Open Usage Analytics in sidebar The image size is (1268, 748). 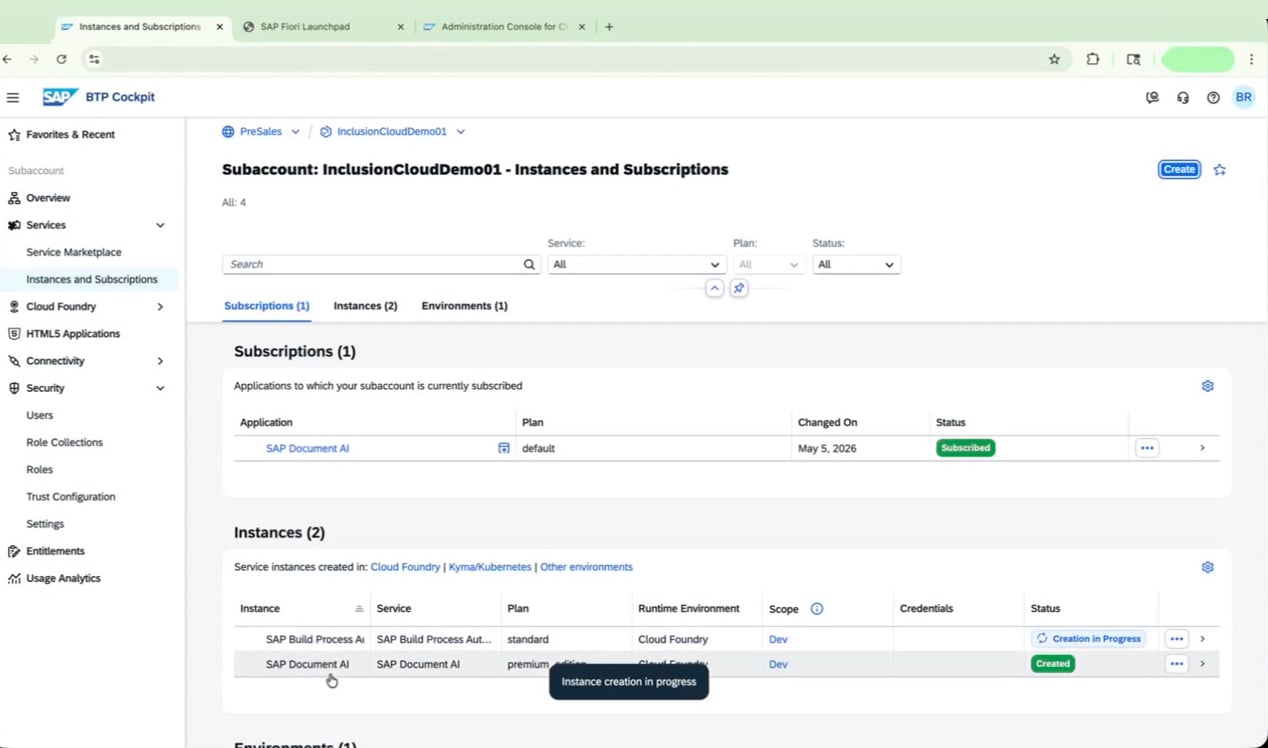63,578
